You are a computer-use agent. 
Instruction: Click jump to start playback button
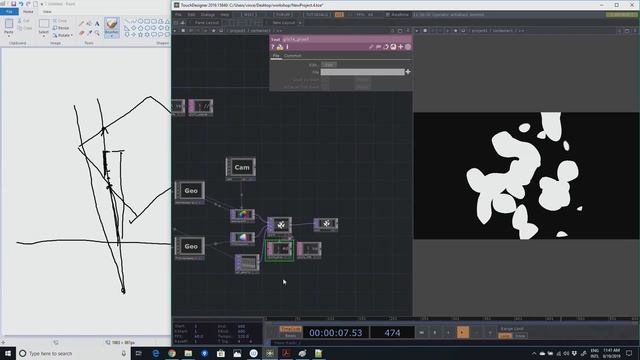click(x=422, y=332)
